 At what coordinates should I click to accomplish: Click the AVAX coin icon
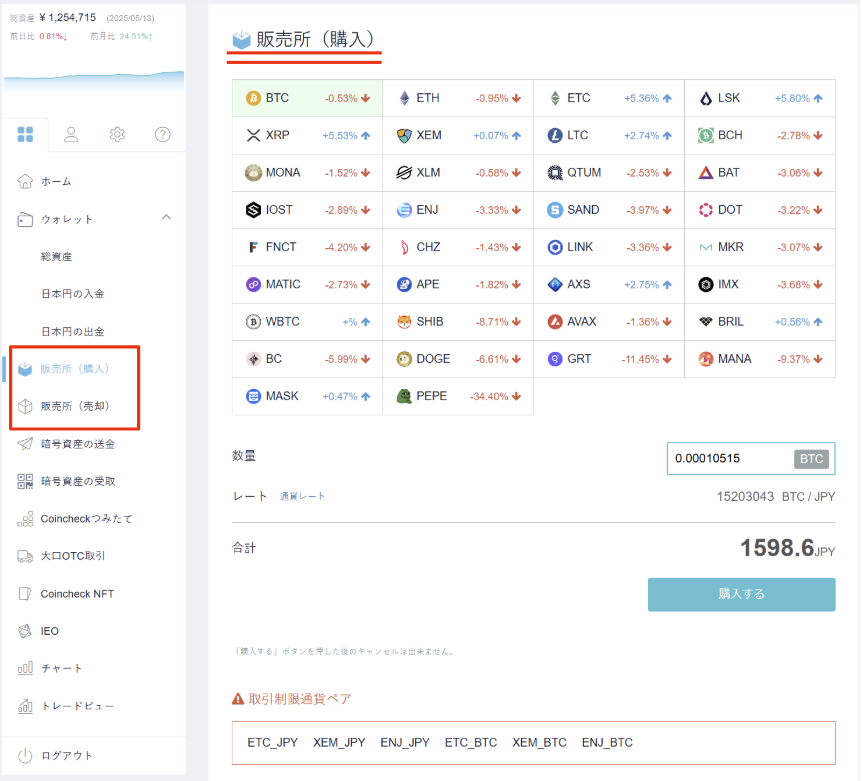[x=555, y=322]
